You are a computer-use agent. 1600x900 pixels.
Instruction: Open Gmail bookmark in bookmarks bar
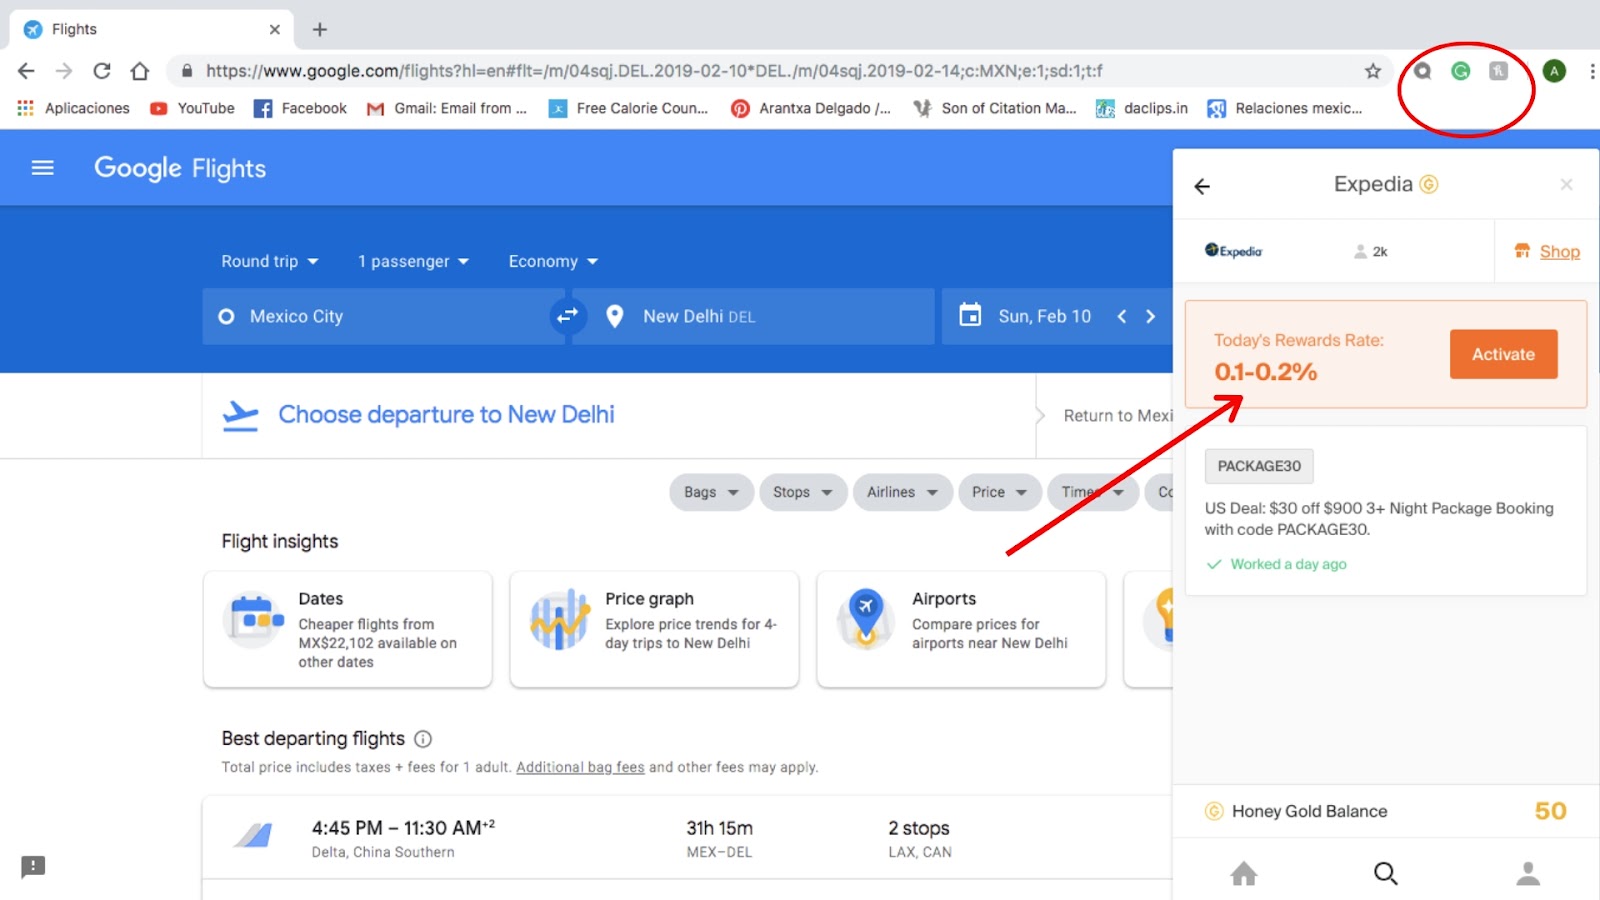447,108
